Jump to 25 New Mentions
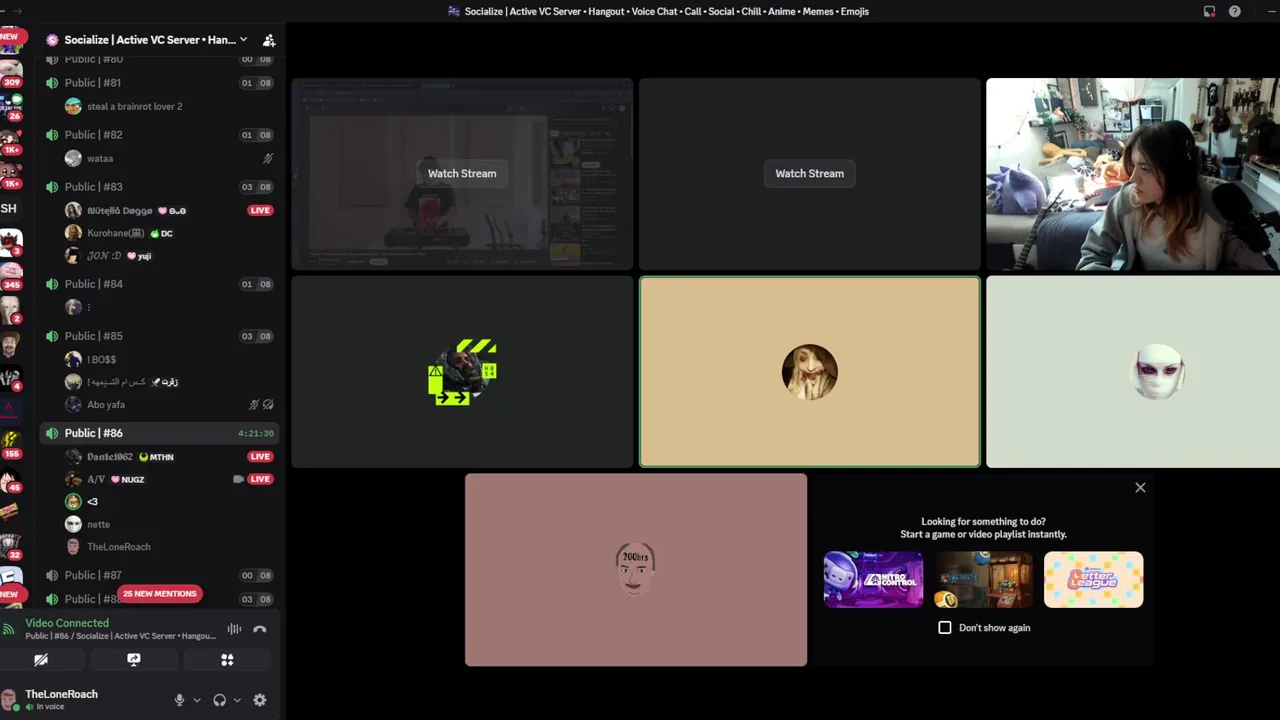The width and height of the screenshot is (1280, 720). 160,594
